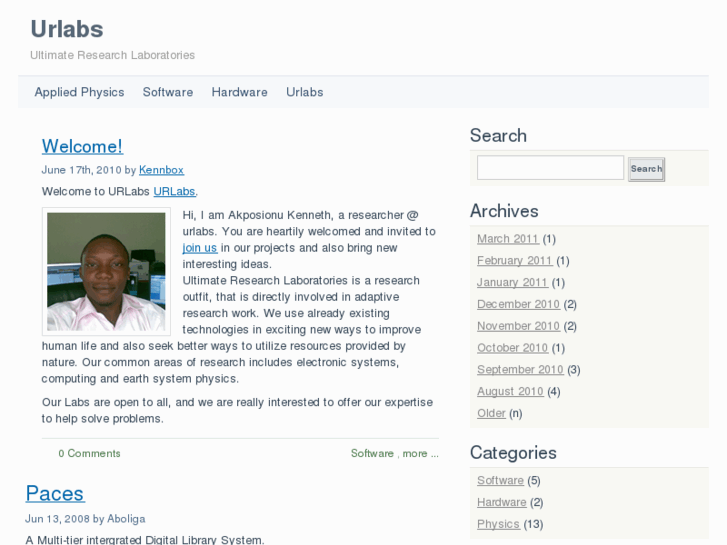Open February 2011 archive
This screenshot has height=545, width=727.
[515, 261]
